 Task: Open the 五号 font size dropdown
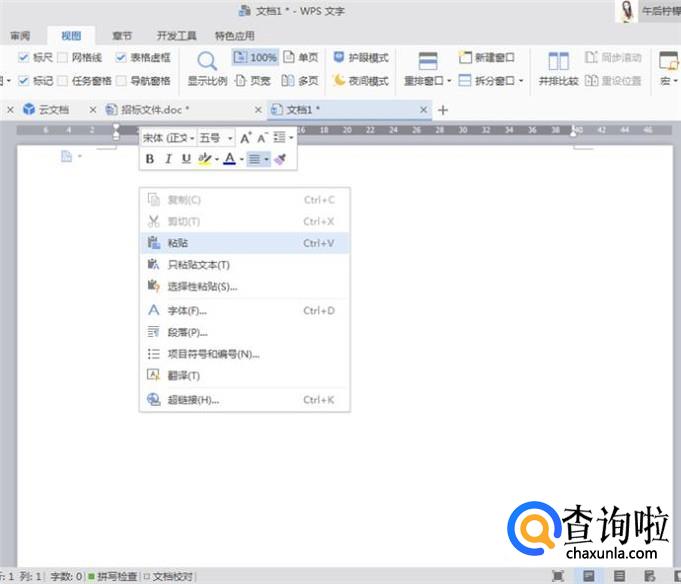click(216, 138)
